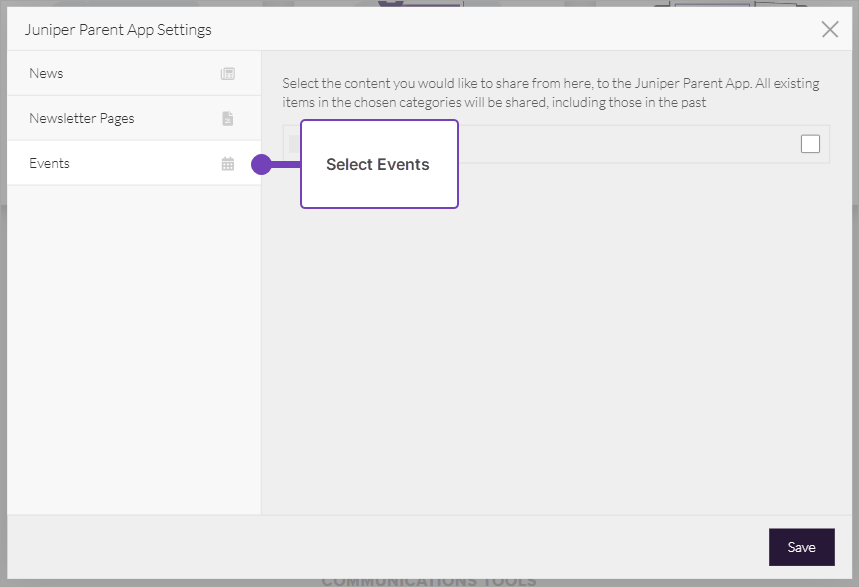
Task: Click the purple graphic above the dialog
Action: 420,4
